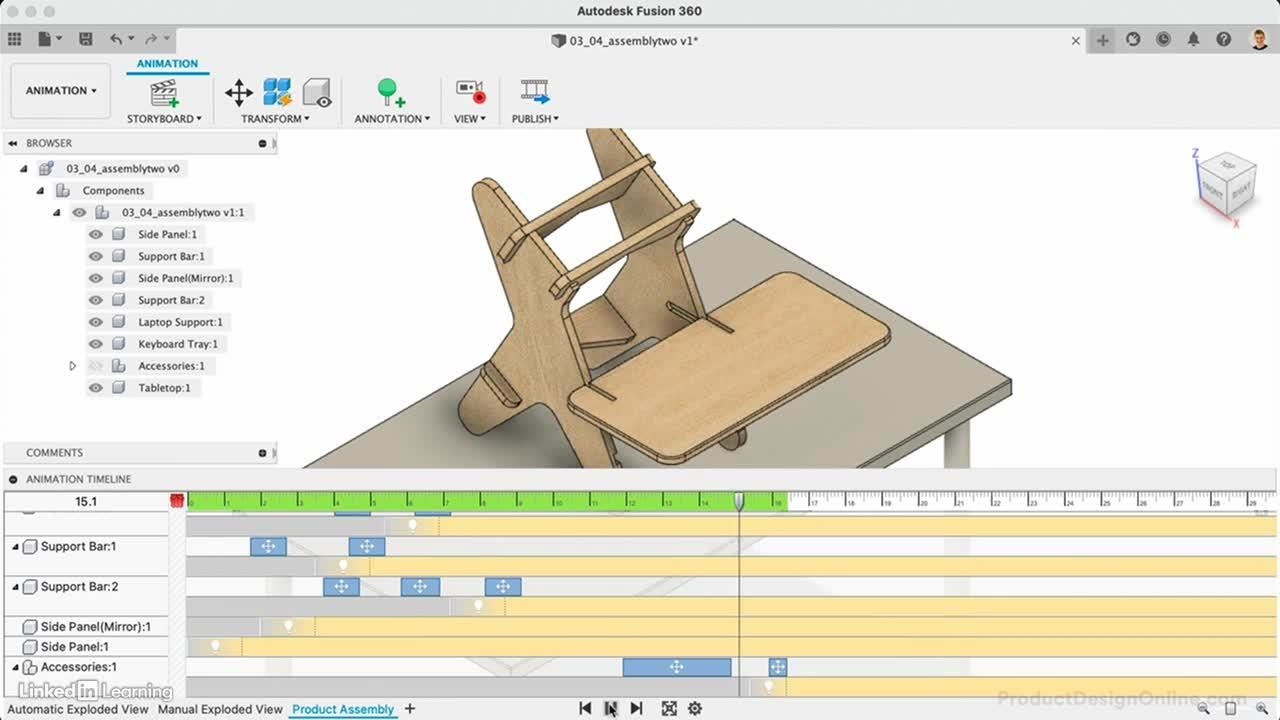The image size is (1280, 720).
Task: Hide the Keyboard Tray:1 component
Action: 96,344
